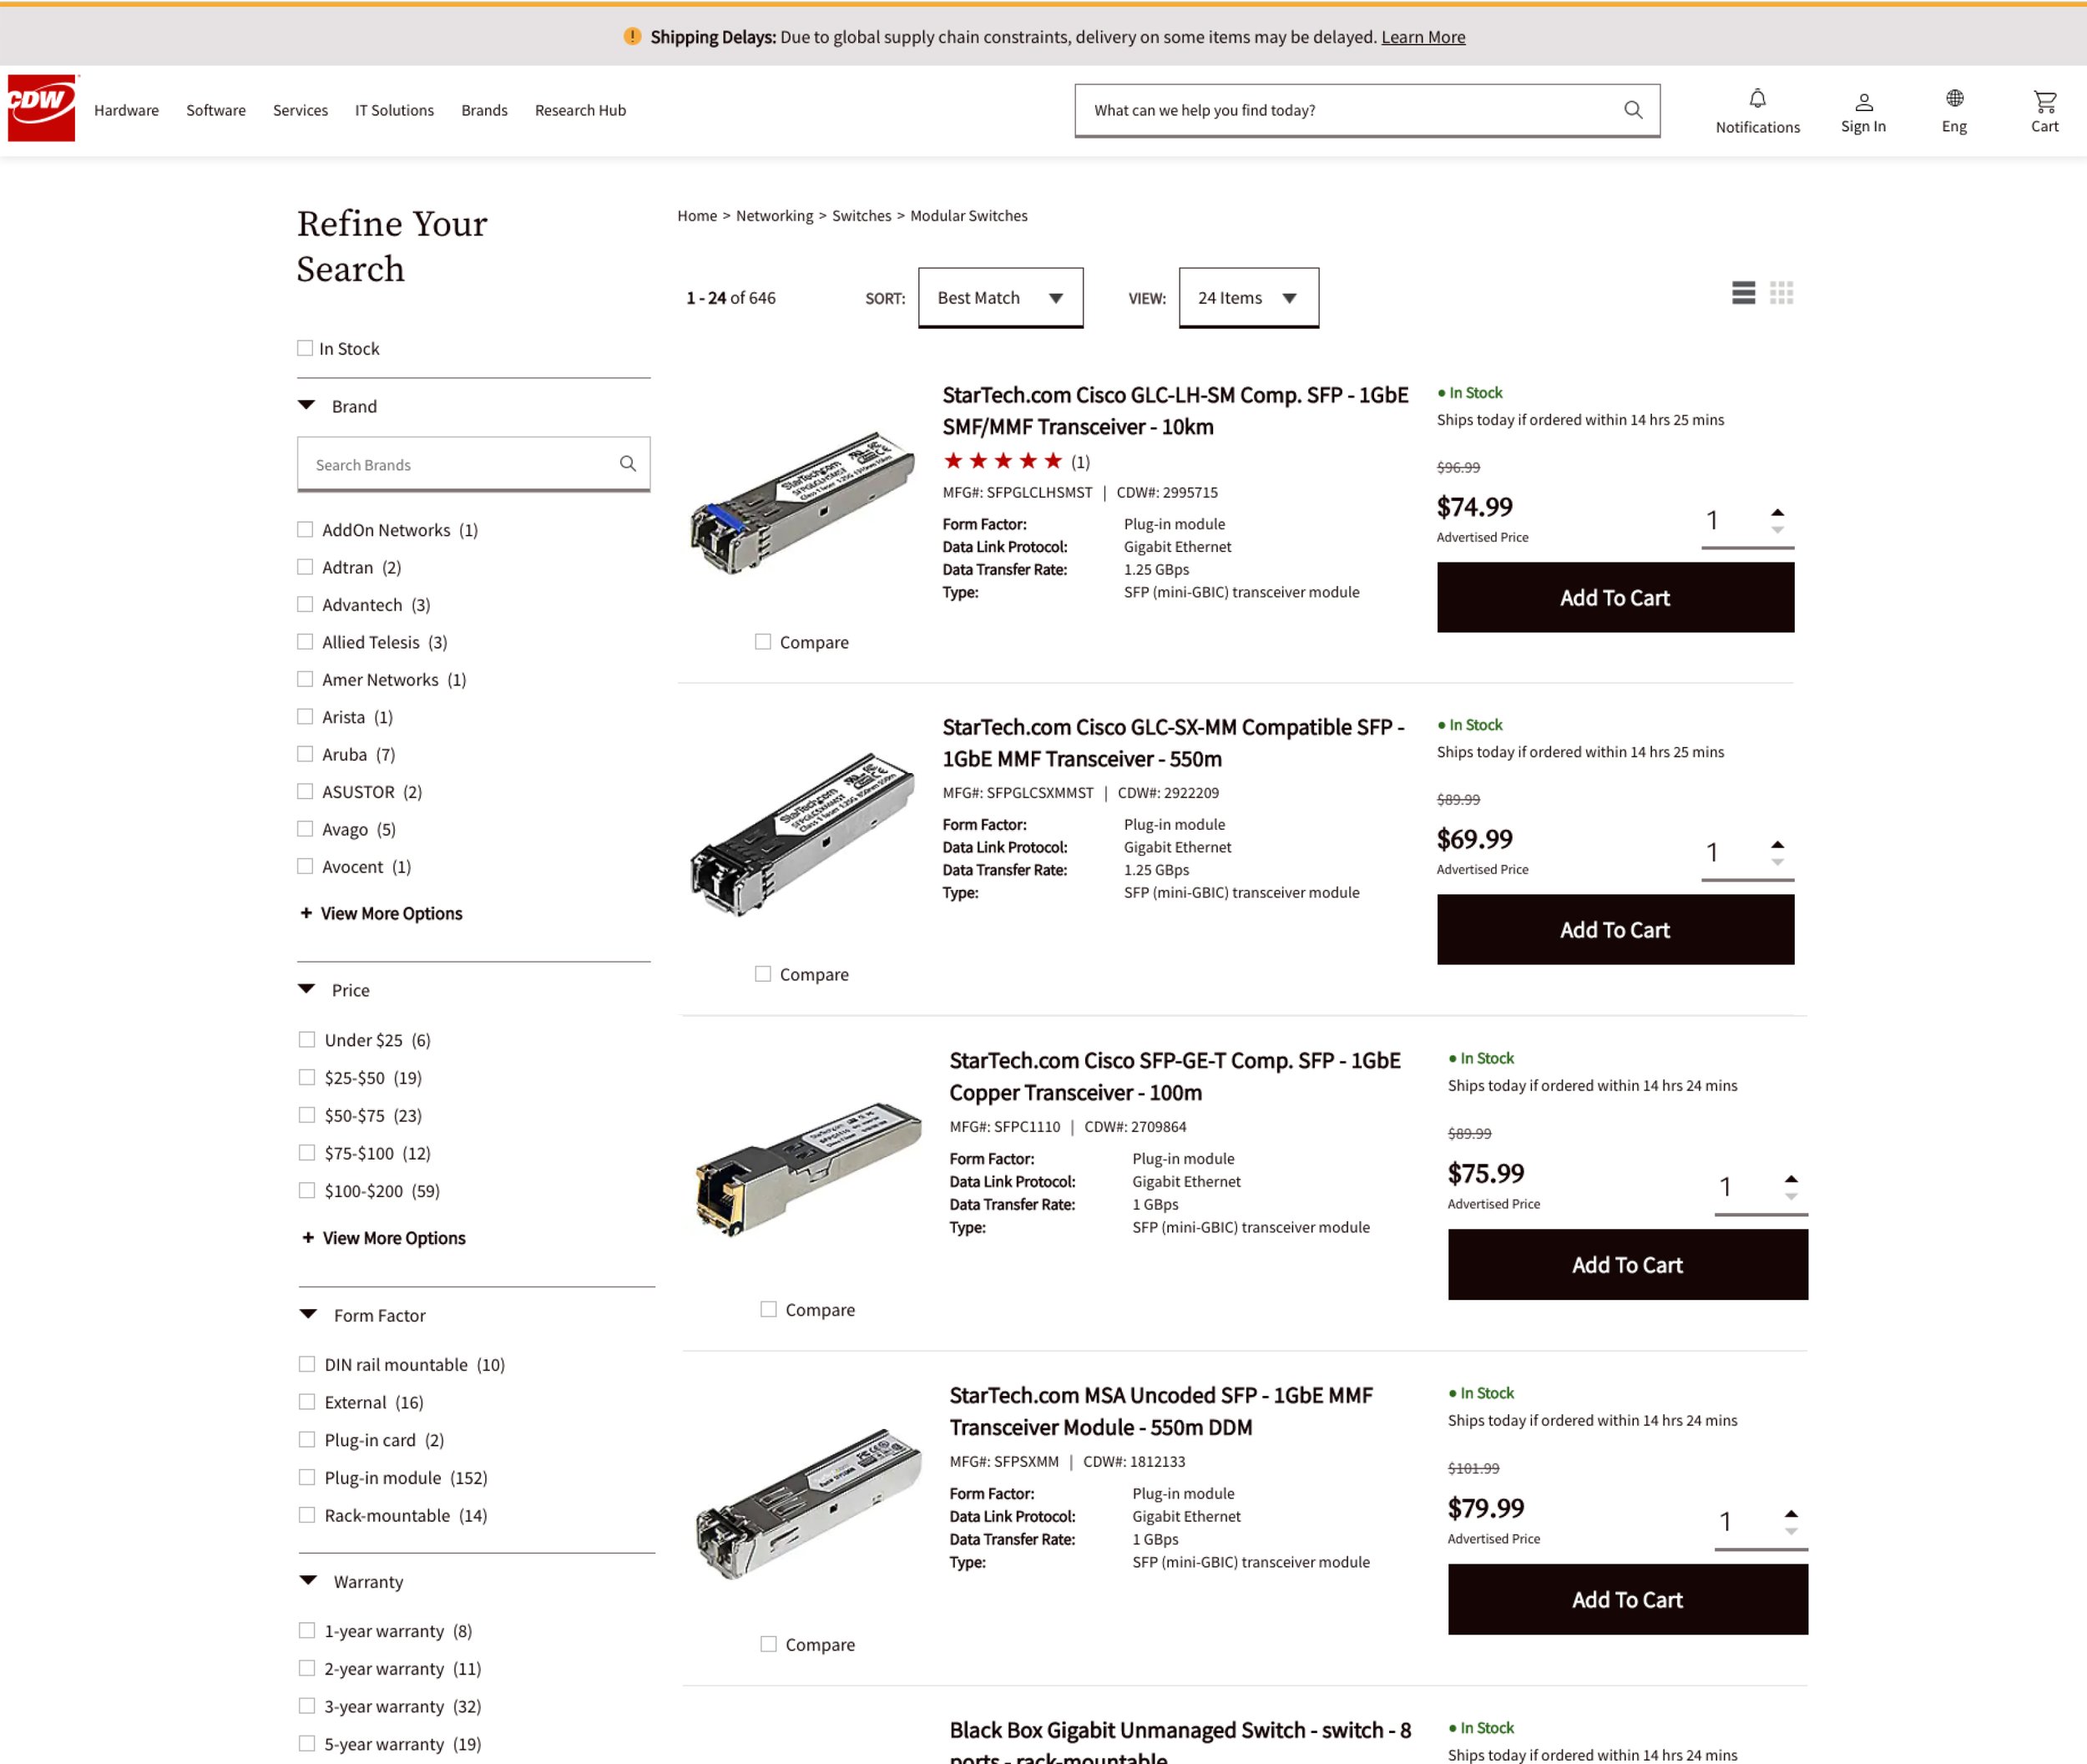Check the Aruba brand filter

click(x=305, y=754)
